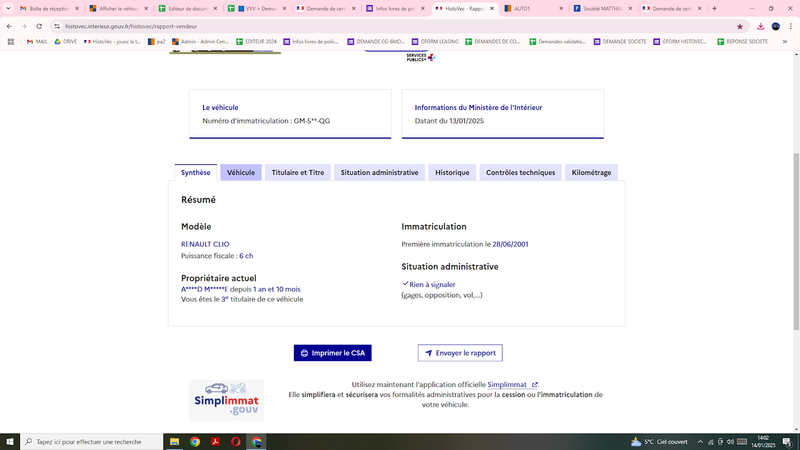This screenshot has height=450, width=800.
Task: Open the apps grid in bookmarks bar
Action: [x=11, y=42]
